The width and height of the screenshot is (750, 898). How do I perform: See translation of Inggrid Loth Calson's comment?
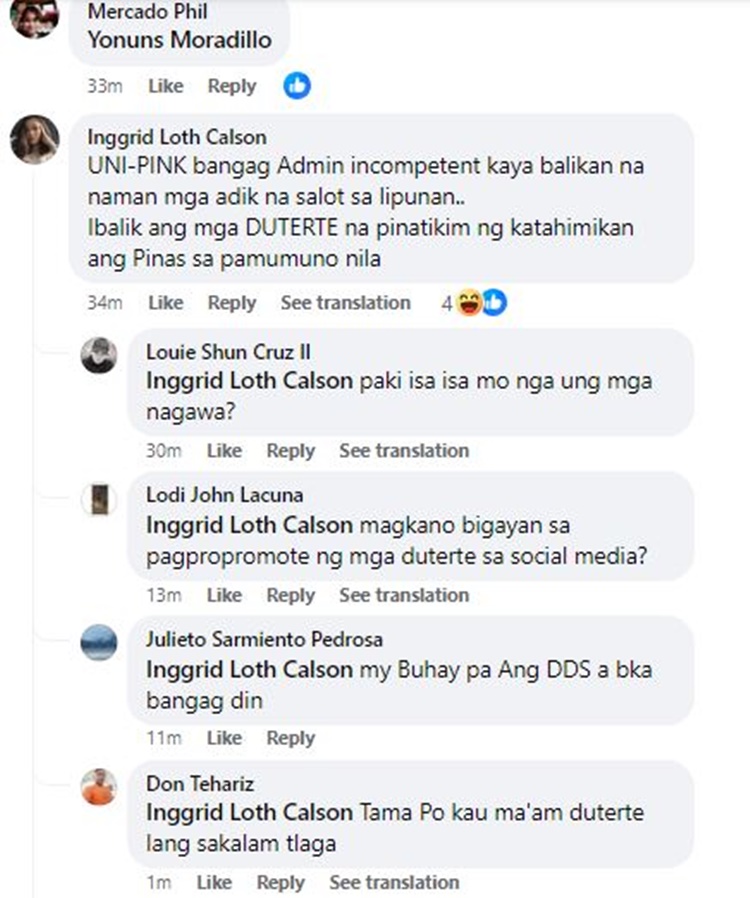[x=345, y=302]
